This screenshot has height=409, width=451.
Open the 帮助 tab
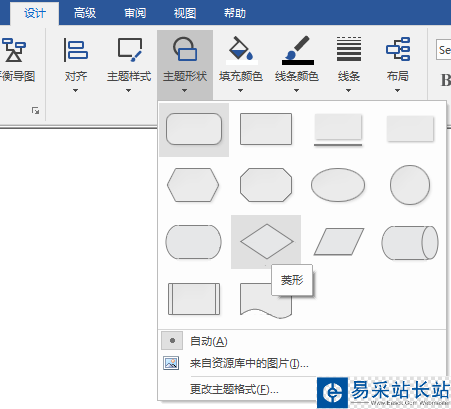[235, 13]
